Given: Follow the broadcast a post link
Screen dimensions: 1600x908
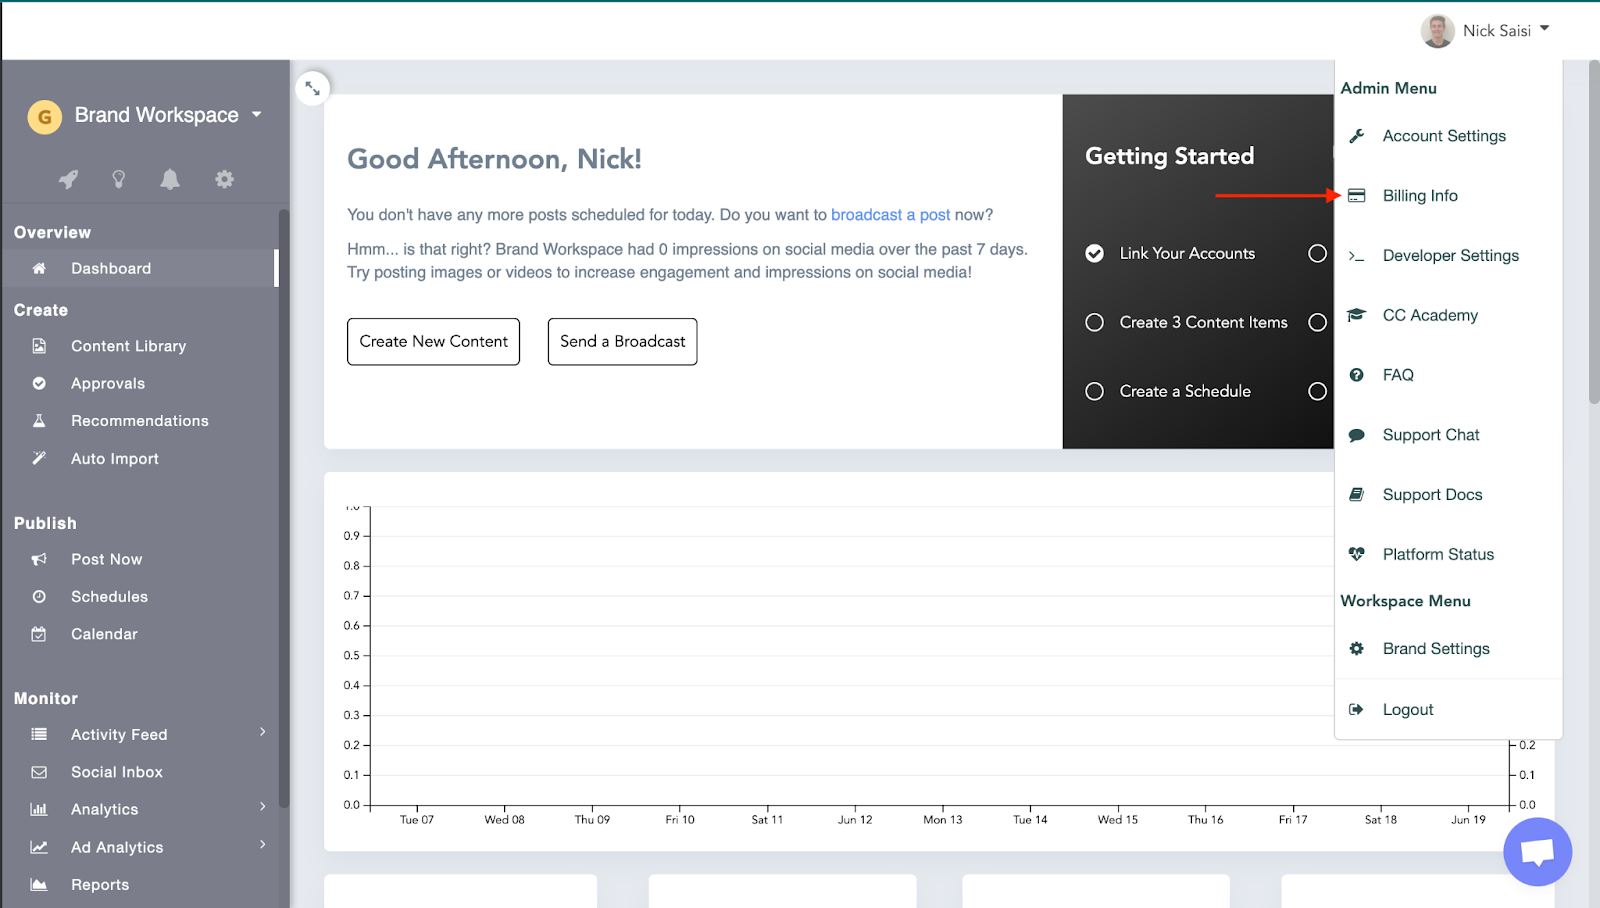Looking at the screenshot, I should click(890, 215).
